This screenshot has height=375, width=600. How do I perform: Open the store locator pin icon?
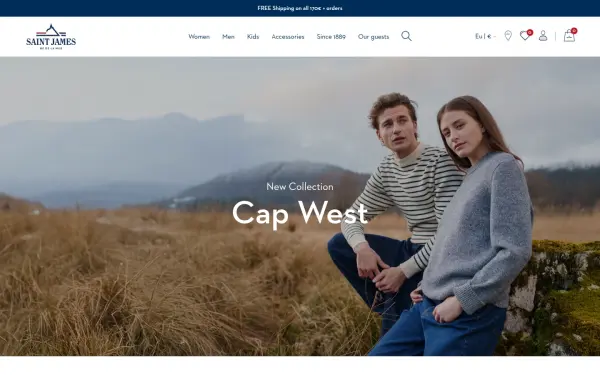(x=508, y=36)
